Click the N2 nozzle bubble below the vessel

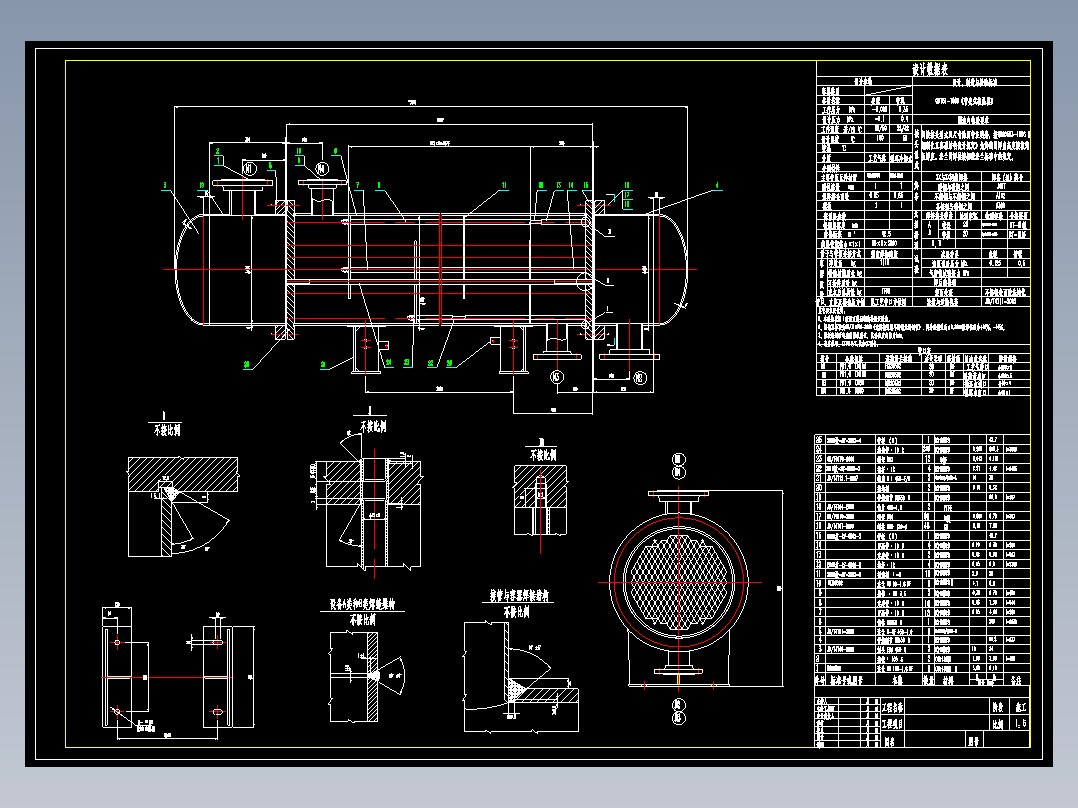click(640, 377)
